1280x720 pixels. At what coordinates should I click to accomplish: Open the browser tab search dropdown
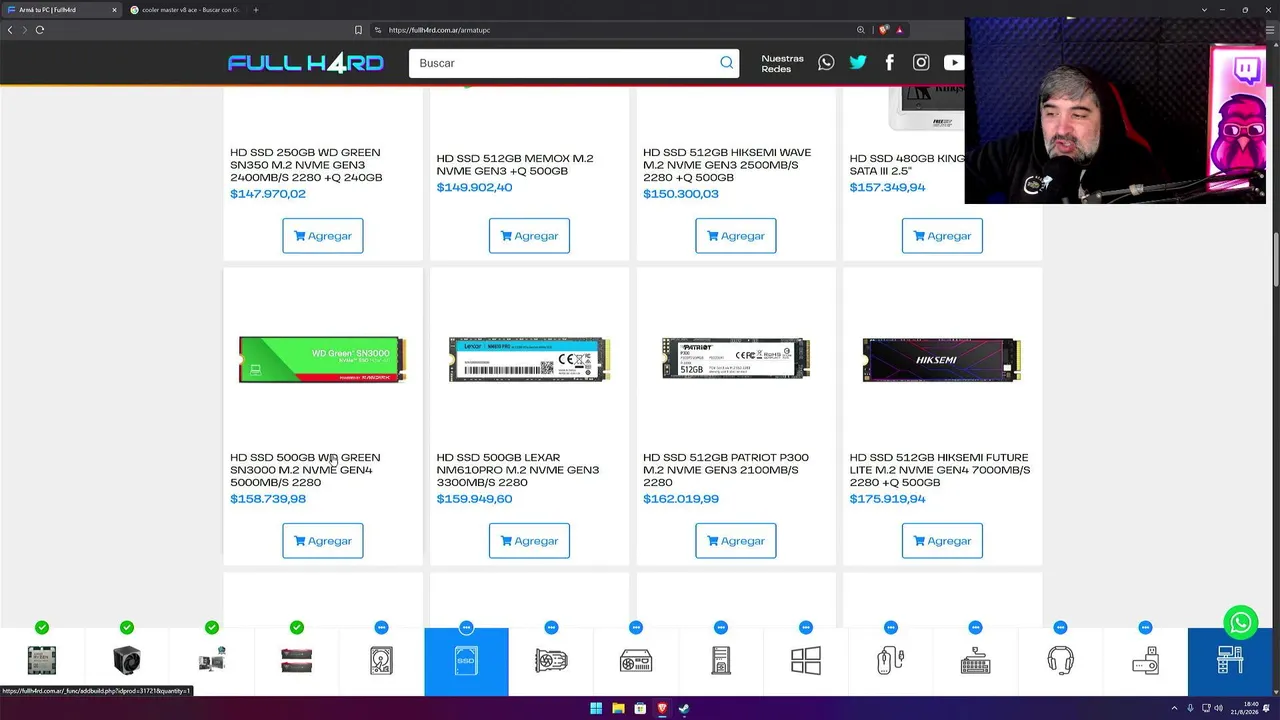coord(1204,10)
